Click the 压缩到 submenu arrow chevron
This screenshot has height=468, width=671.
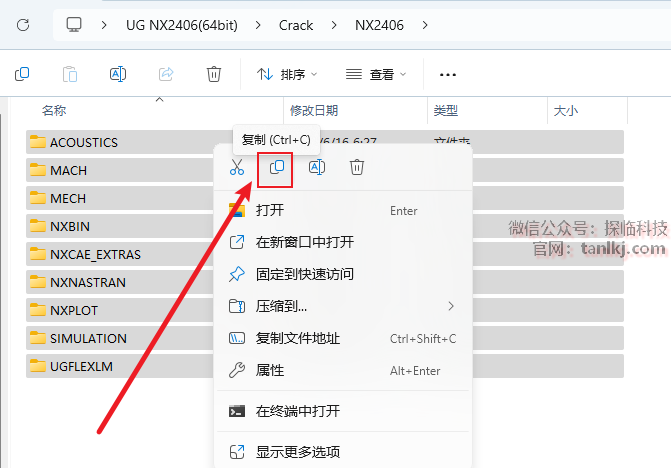pos(451,306)
